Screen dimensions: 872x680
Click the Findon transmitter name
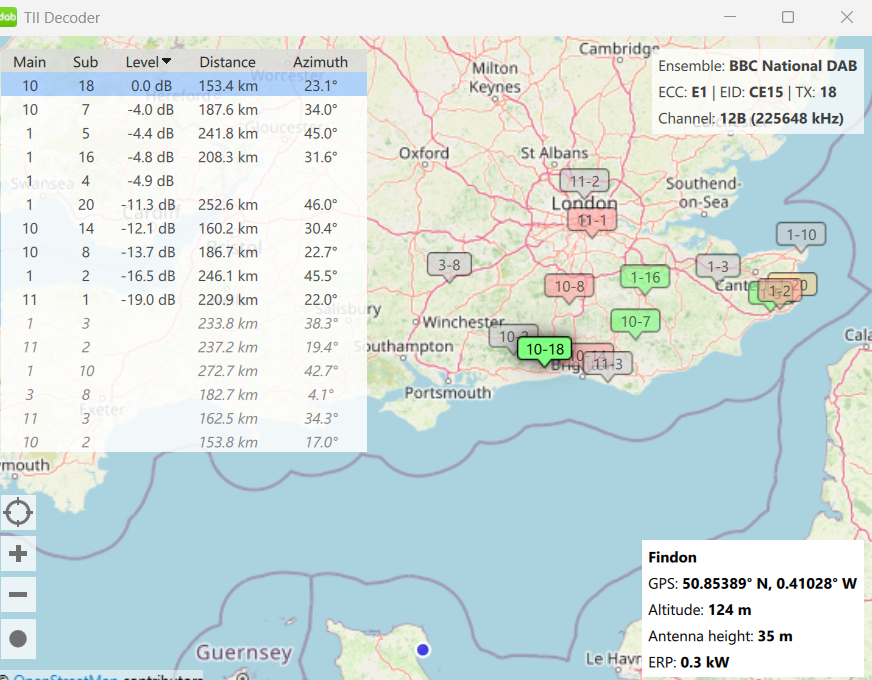click(x=672, y=557)
